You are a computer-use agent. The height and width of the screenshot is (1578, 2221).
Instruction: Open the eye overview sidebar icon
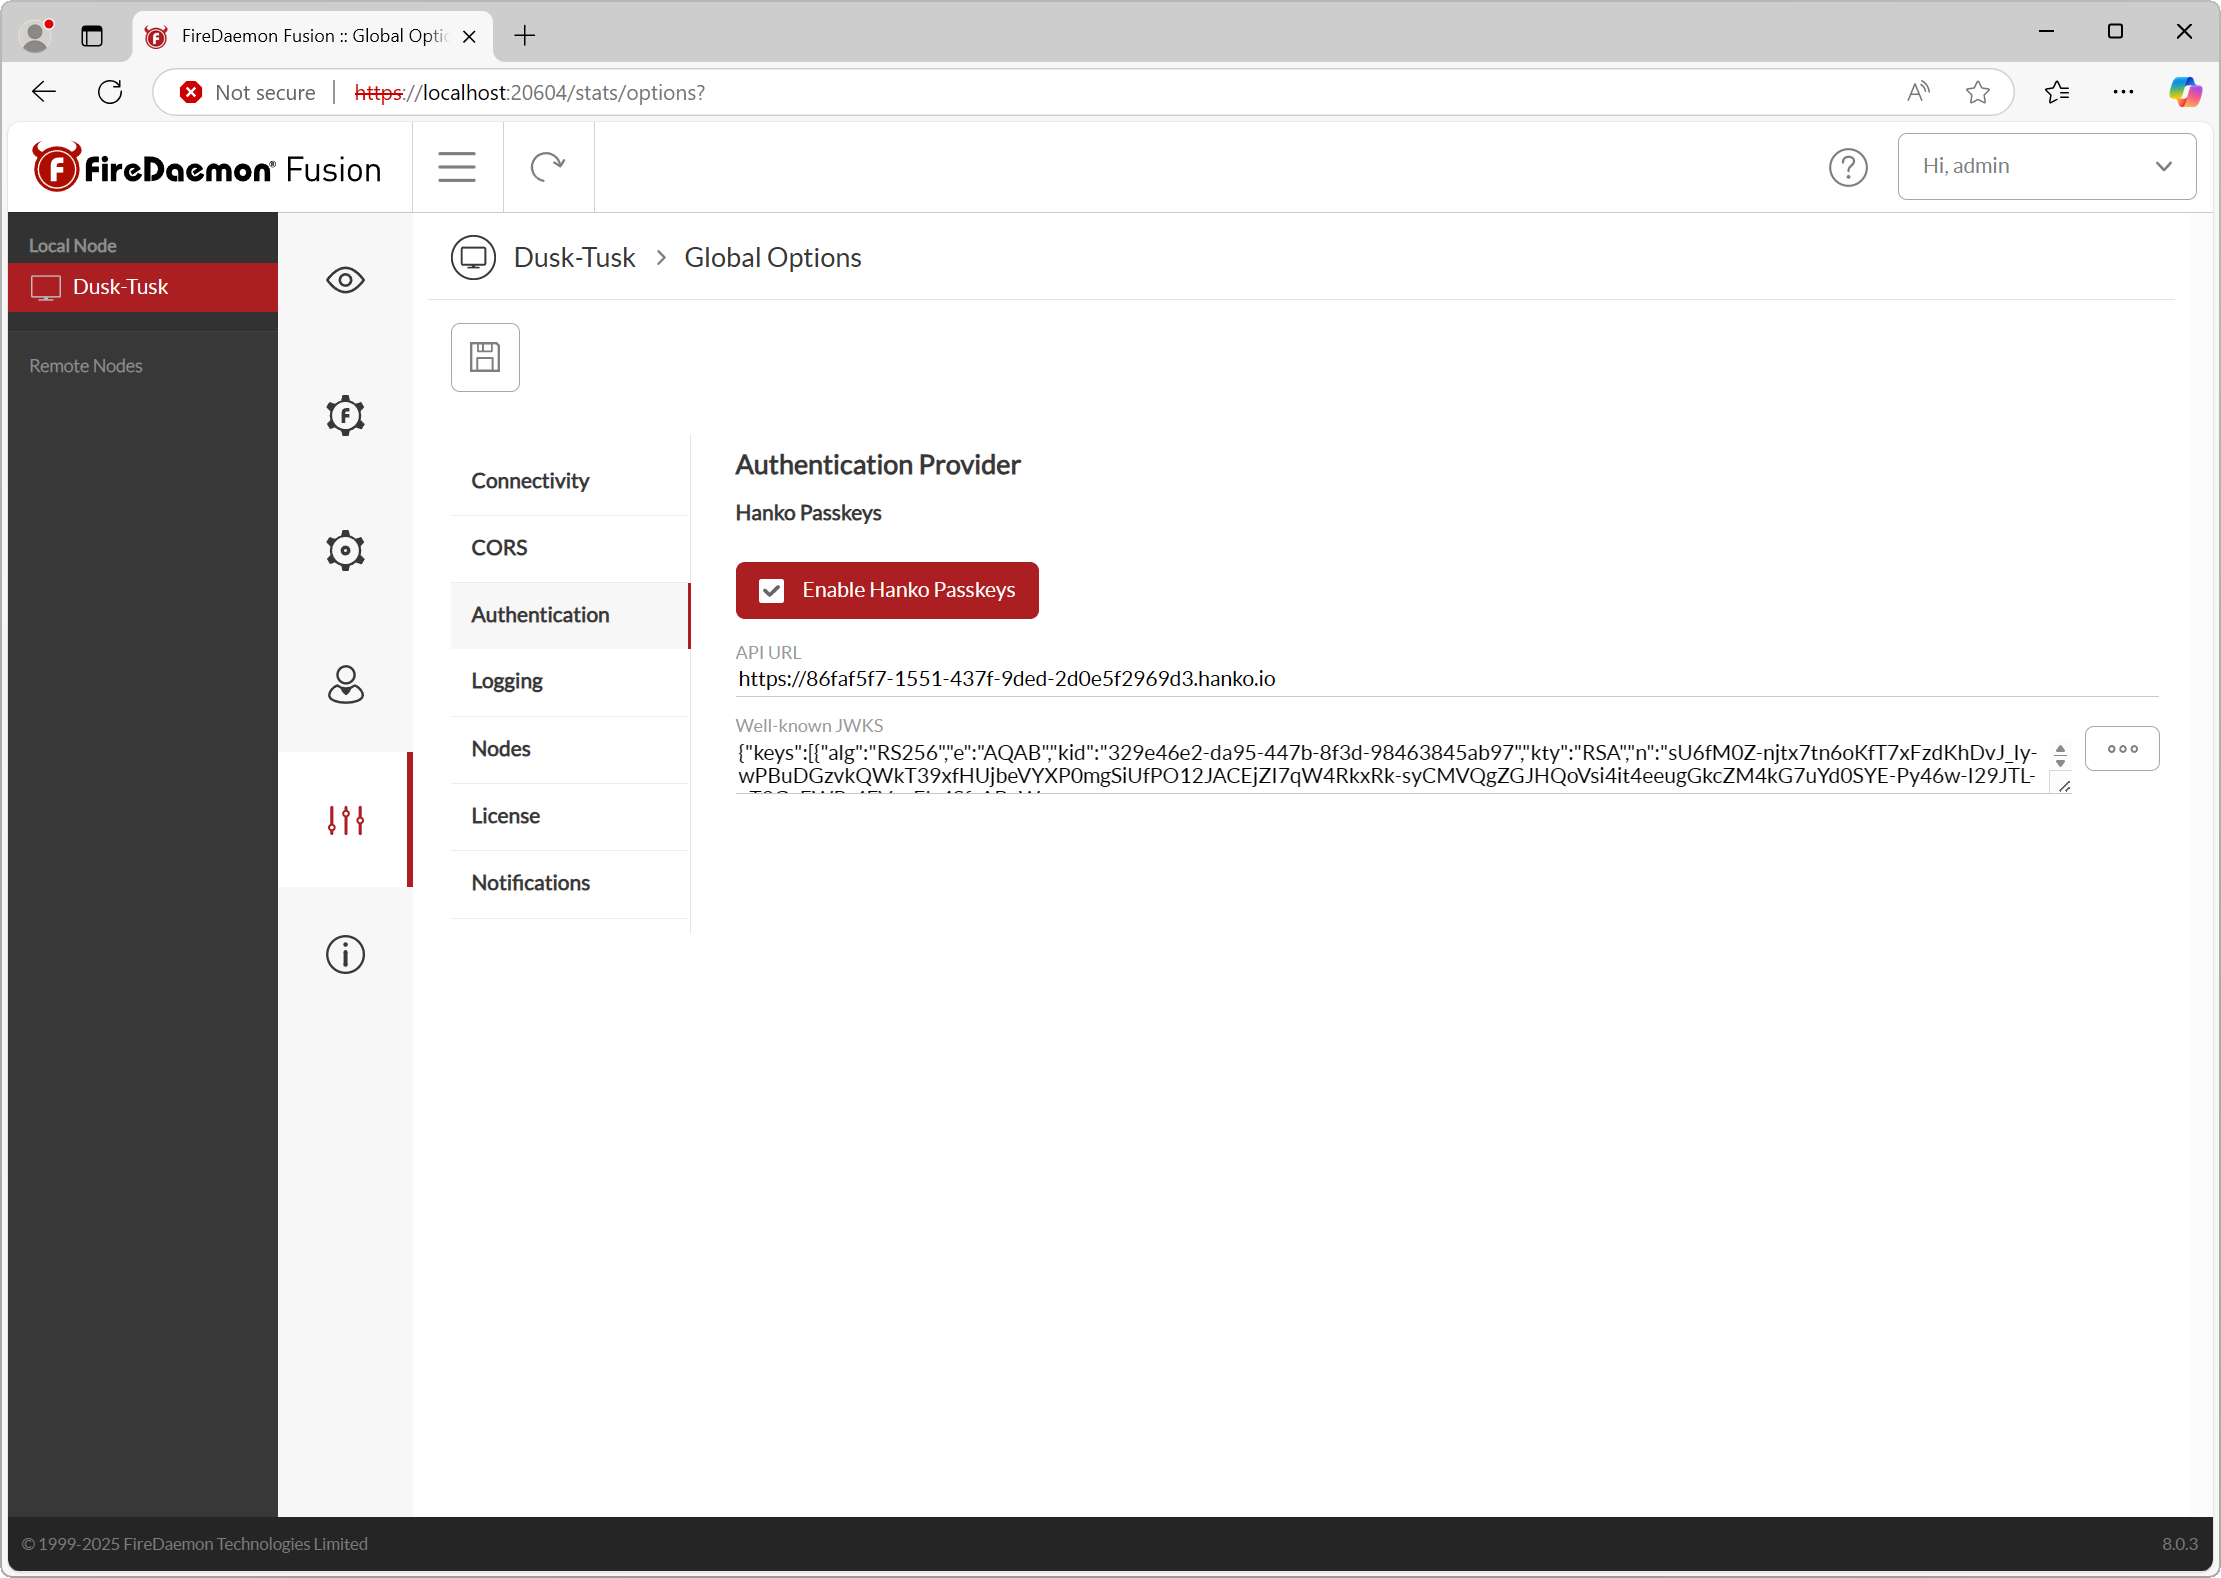coord(345,280)
